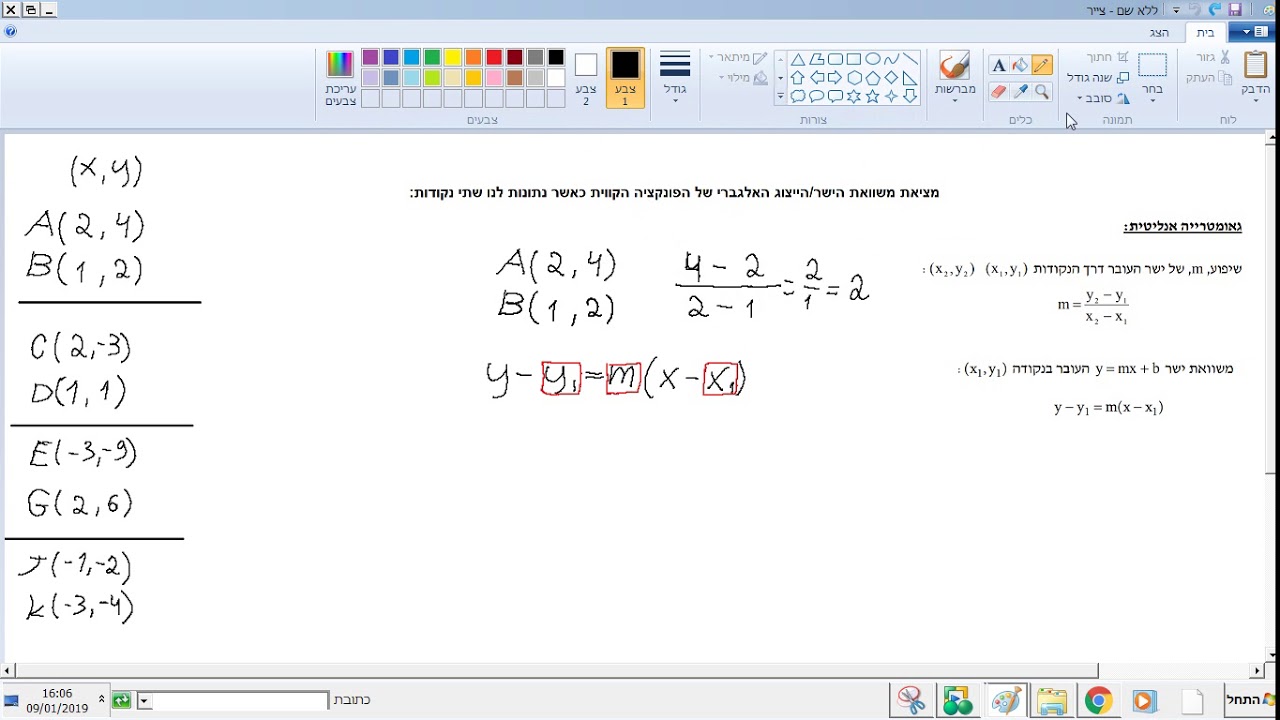Open the Paste dropdown arrow
Screen dimensions: 1280x720
1256,101
